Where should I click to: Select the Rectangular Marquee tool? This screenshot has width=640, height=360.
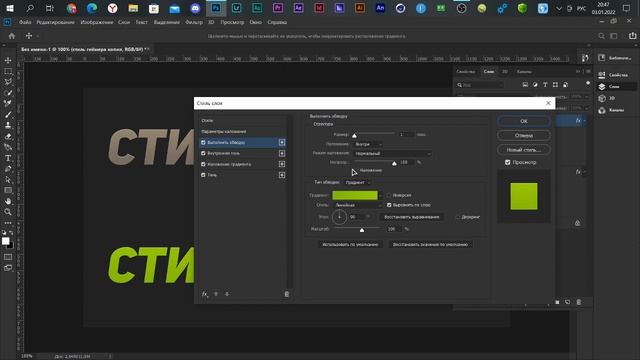point(8,71)
